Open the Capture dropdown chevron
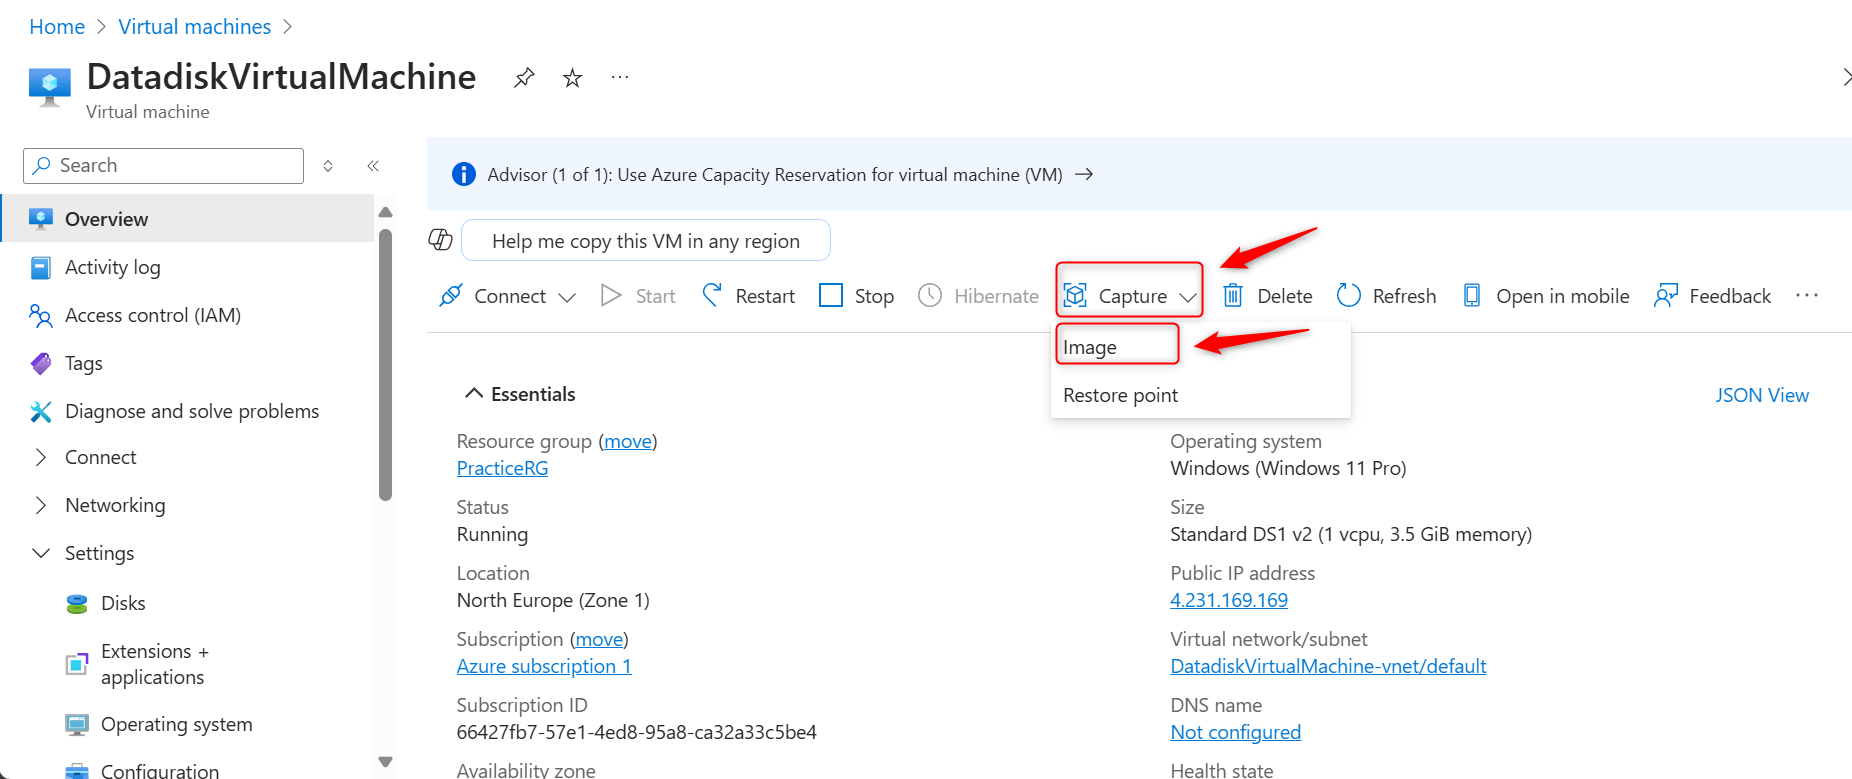This screenshot has height=779, width=1852. point(1188,297)
